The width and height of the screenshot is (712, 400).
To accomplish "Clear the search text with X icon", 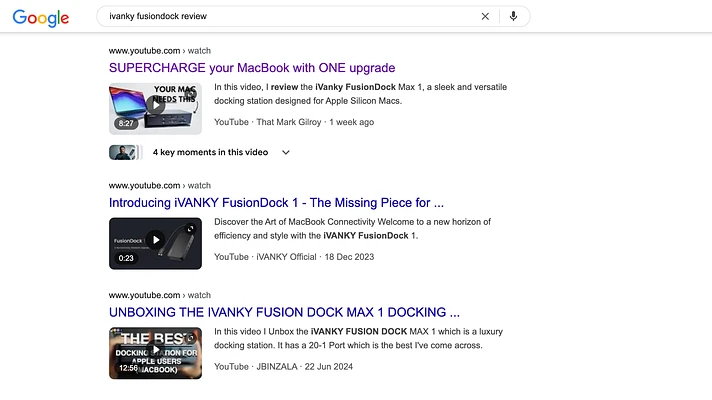I will pos(485,17).
